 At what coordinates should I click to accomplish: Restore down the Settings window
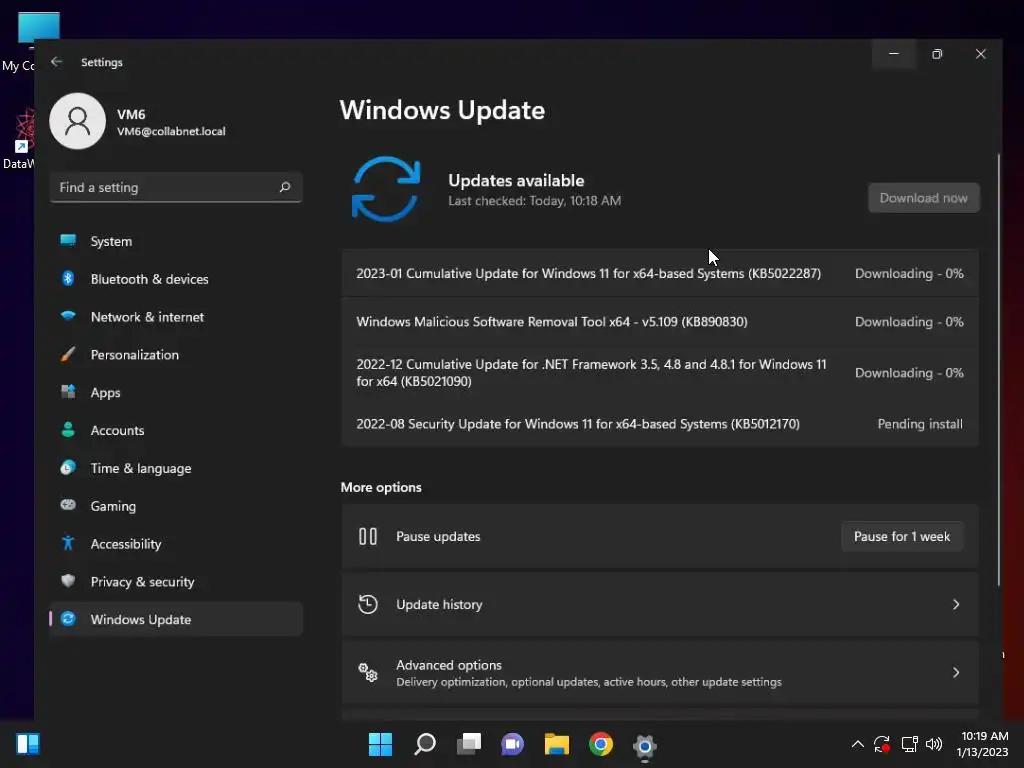point(937,54)
